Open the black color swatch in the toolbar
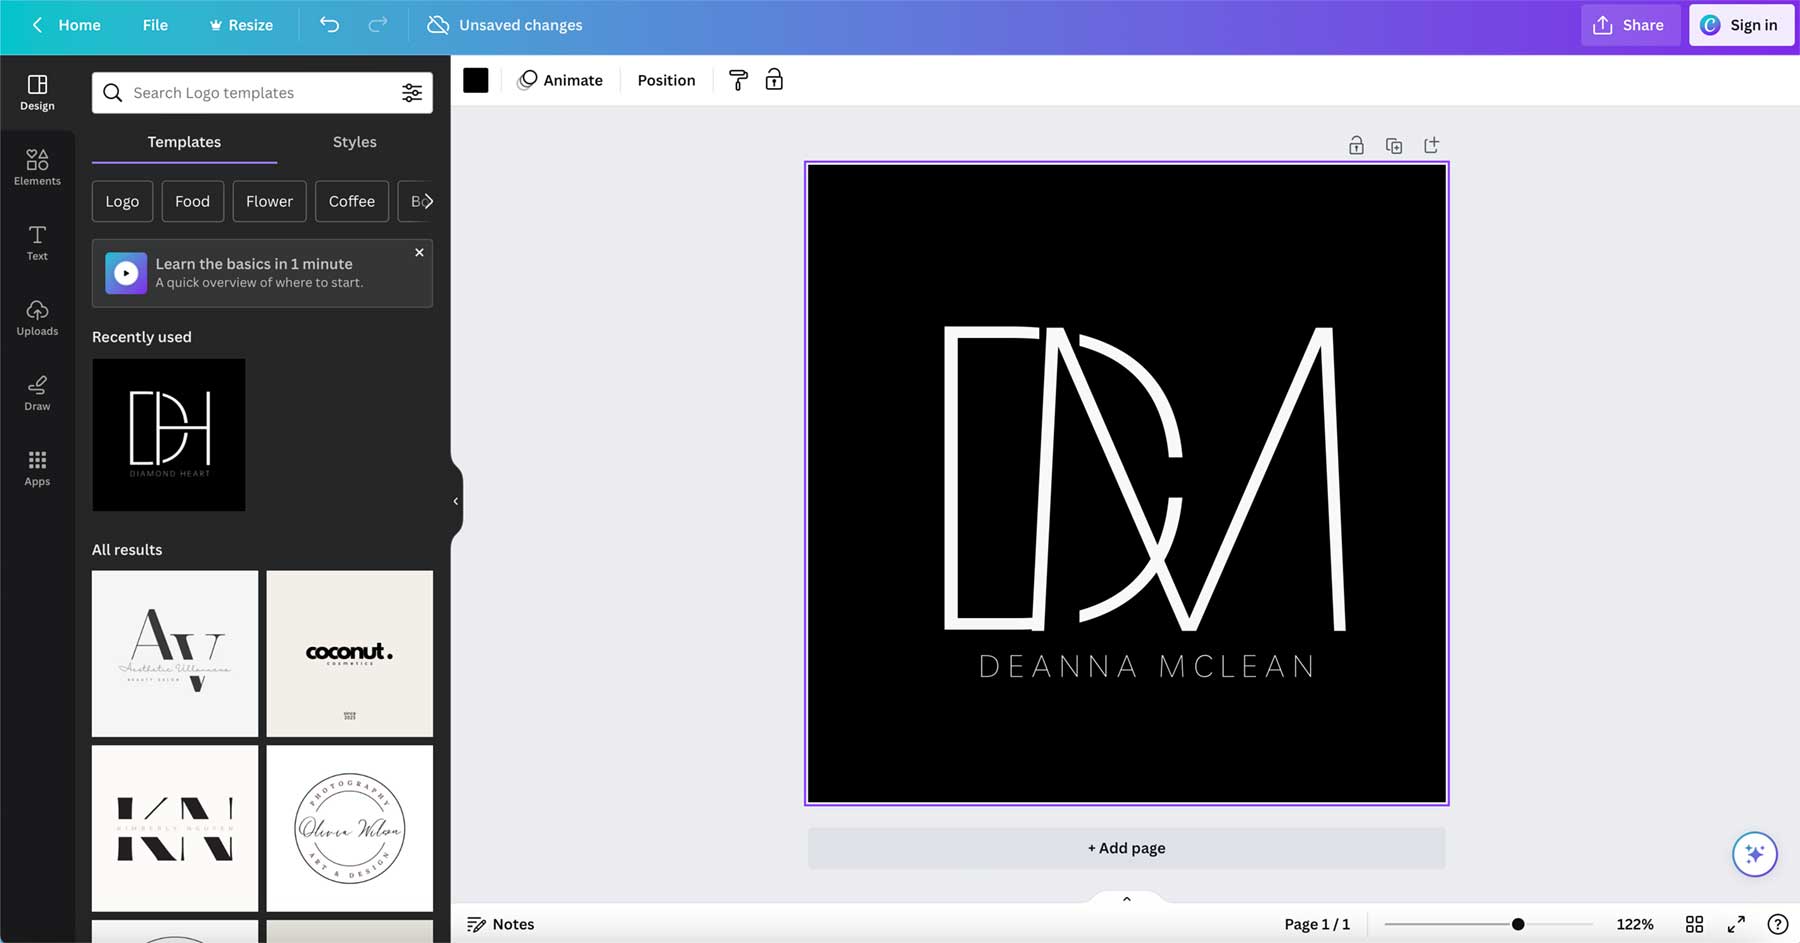Screen dimensions: 1800x943 (x=475, y=79)
